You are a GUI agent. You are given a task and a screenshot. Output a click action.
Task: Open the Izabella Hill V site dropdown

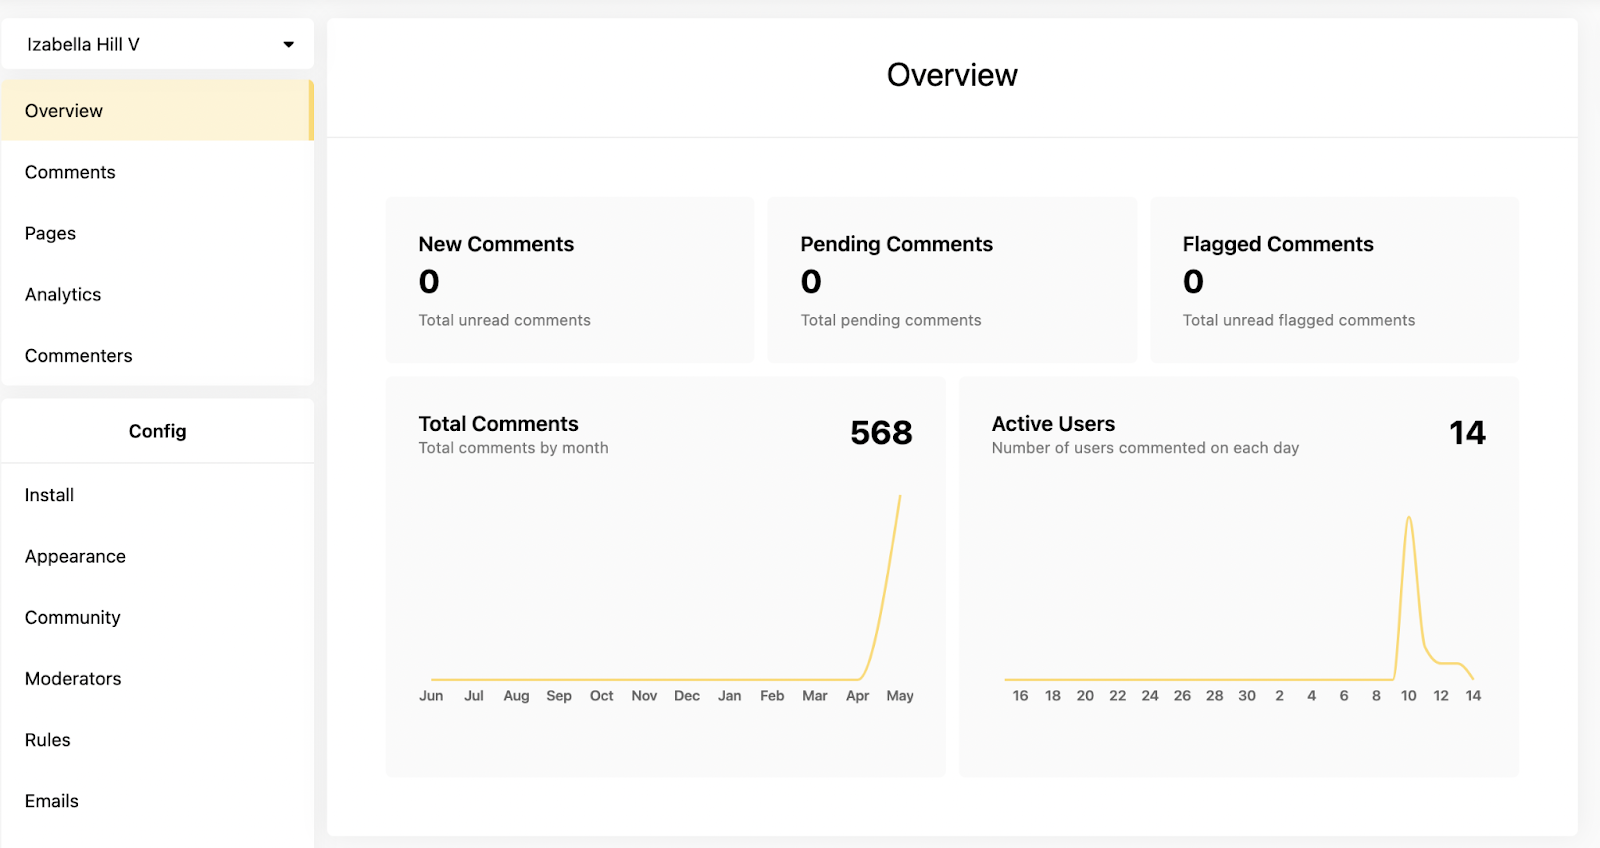coord(158,44)
